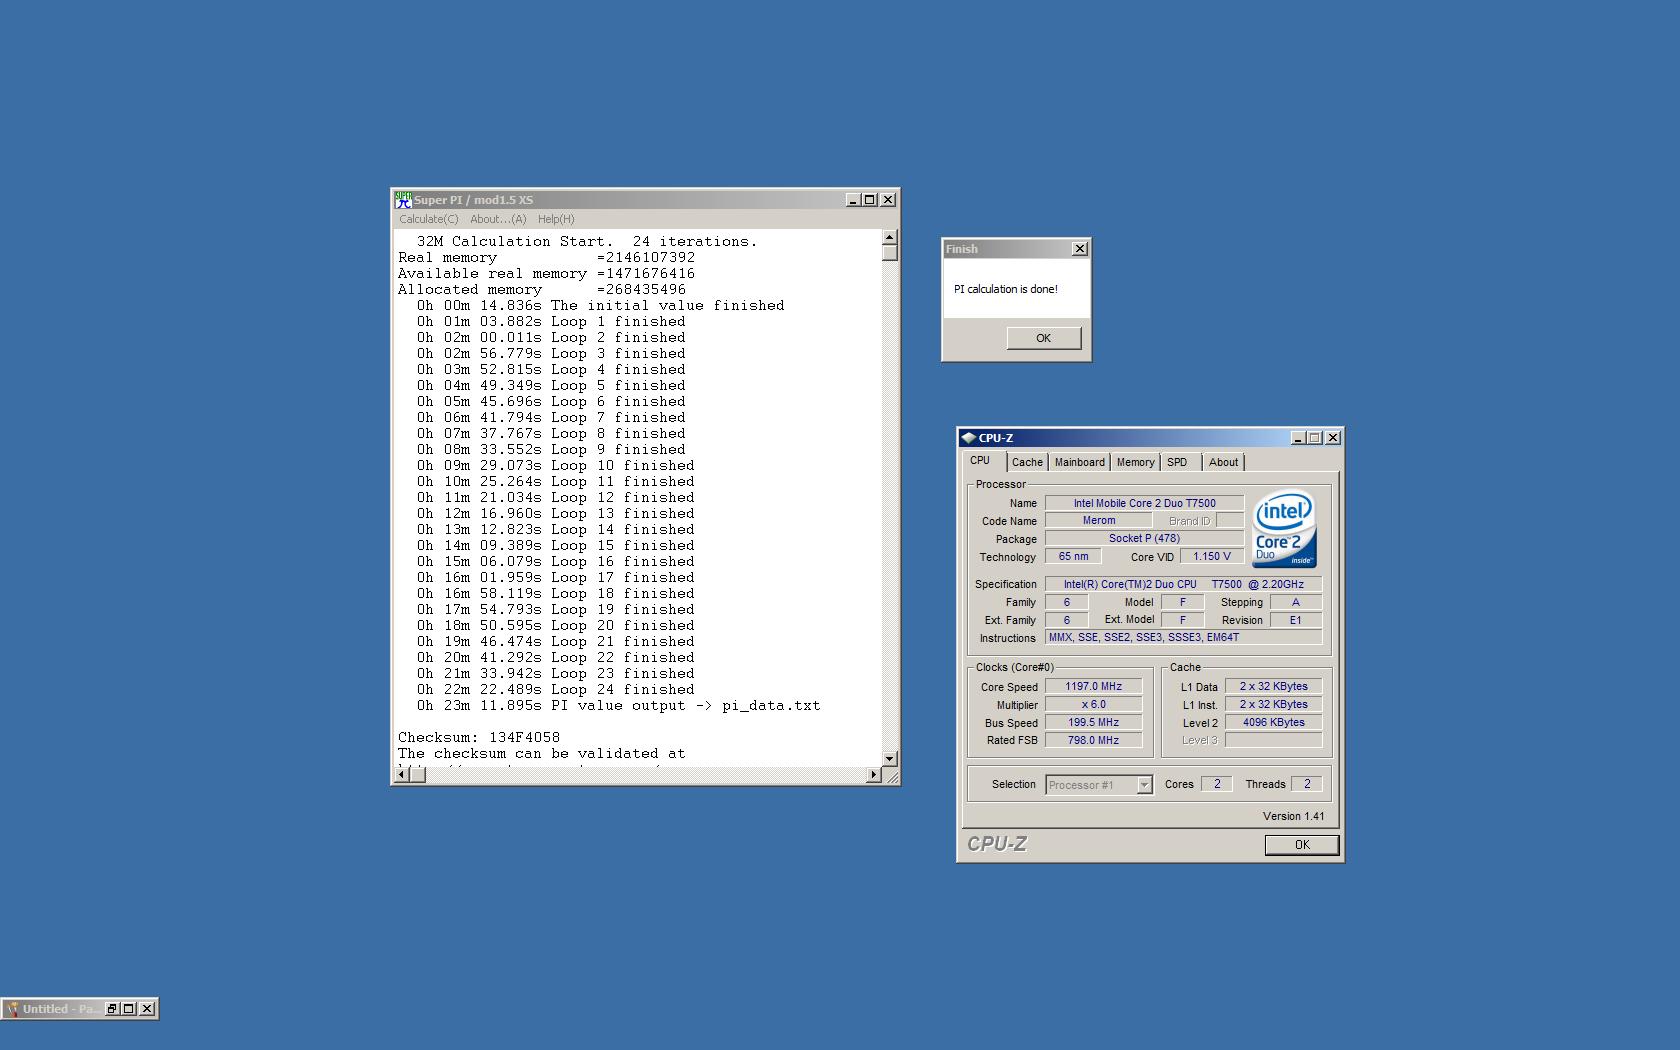Restore the minimized Untitled window
This screenshot has height=1050, width=1680.
coord(112,1009)
